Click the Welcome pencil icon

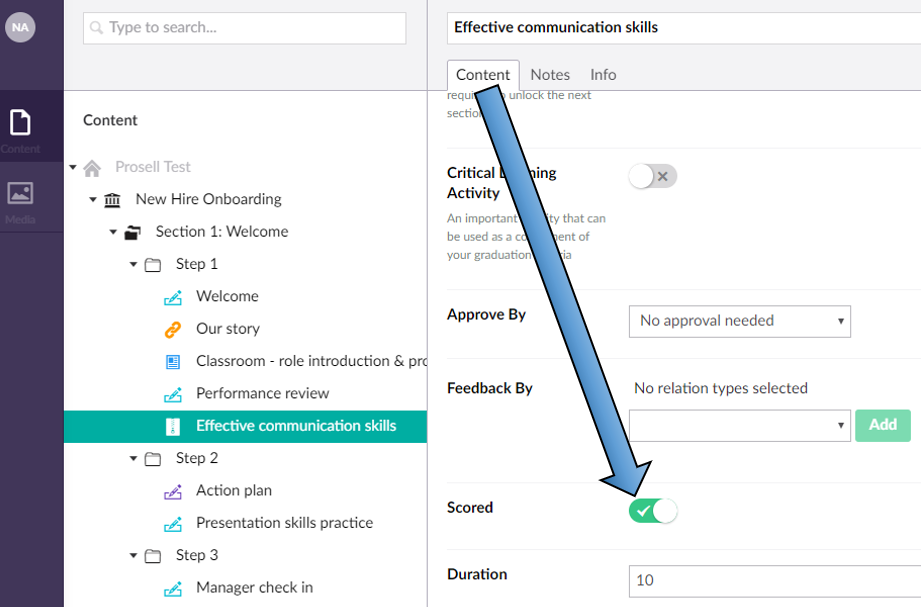tap(172, 296)
